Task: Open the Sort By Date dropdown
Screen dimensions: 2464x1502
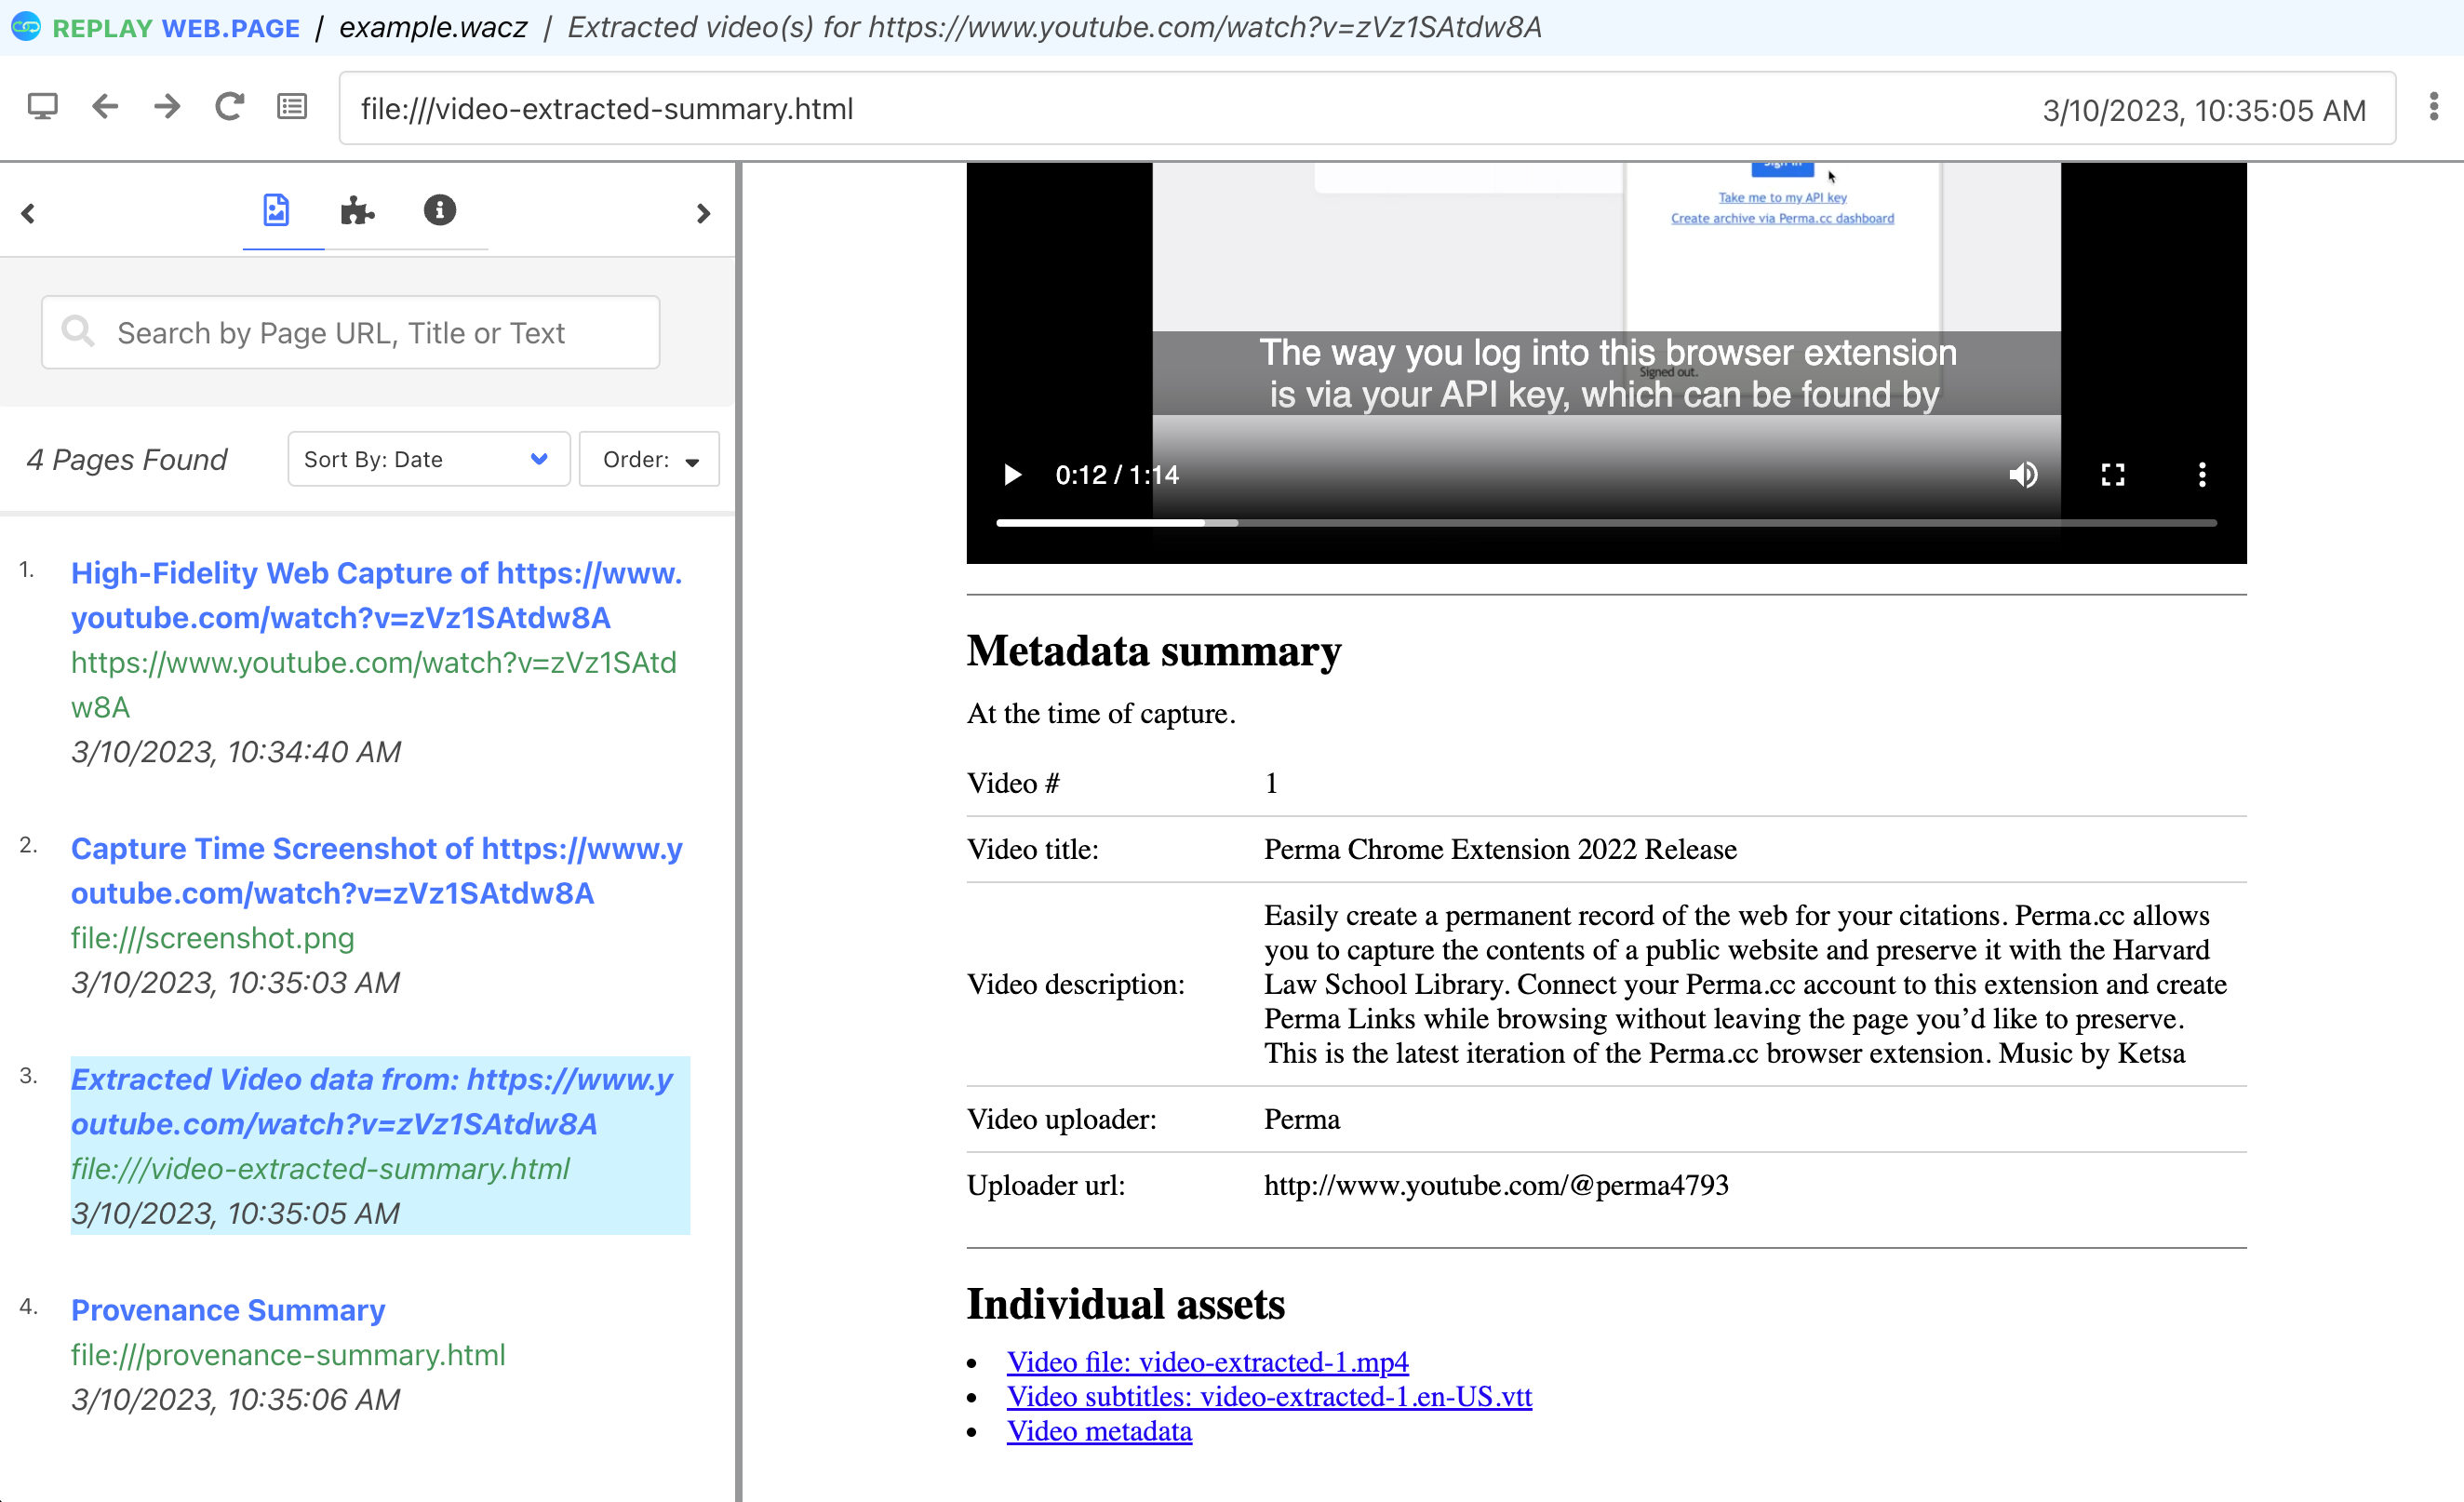Action: 428,459
